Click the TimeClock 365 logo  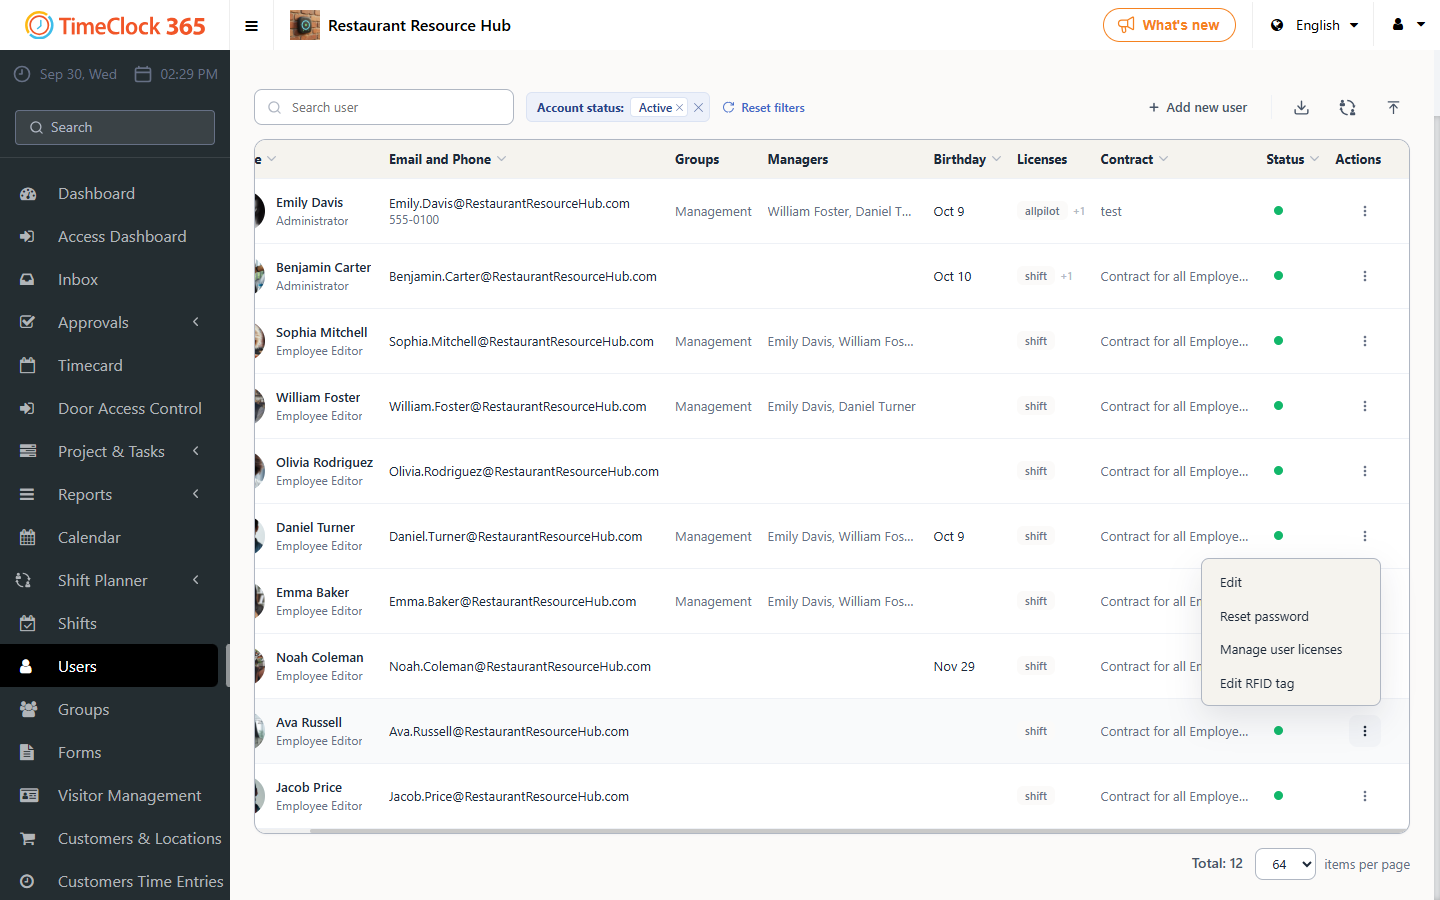[x=115, y=26]
